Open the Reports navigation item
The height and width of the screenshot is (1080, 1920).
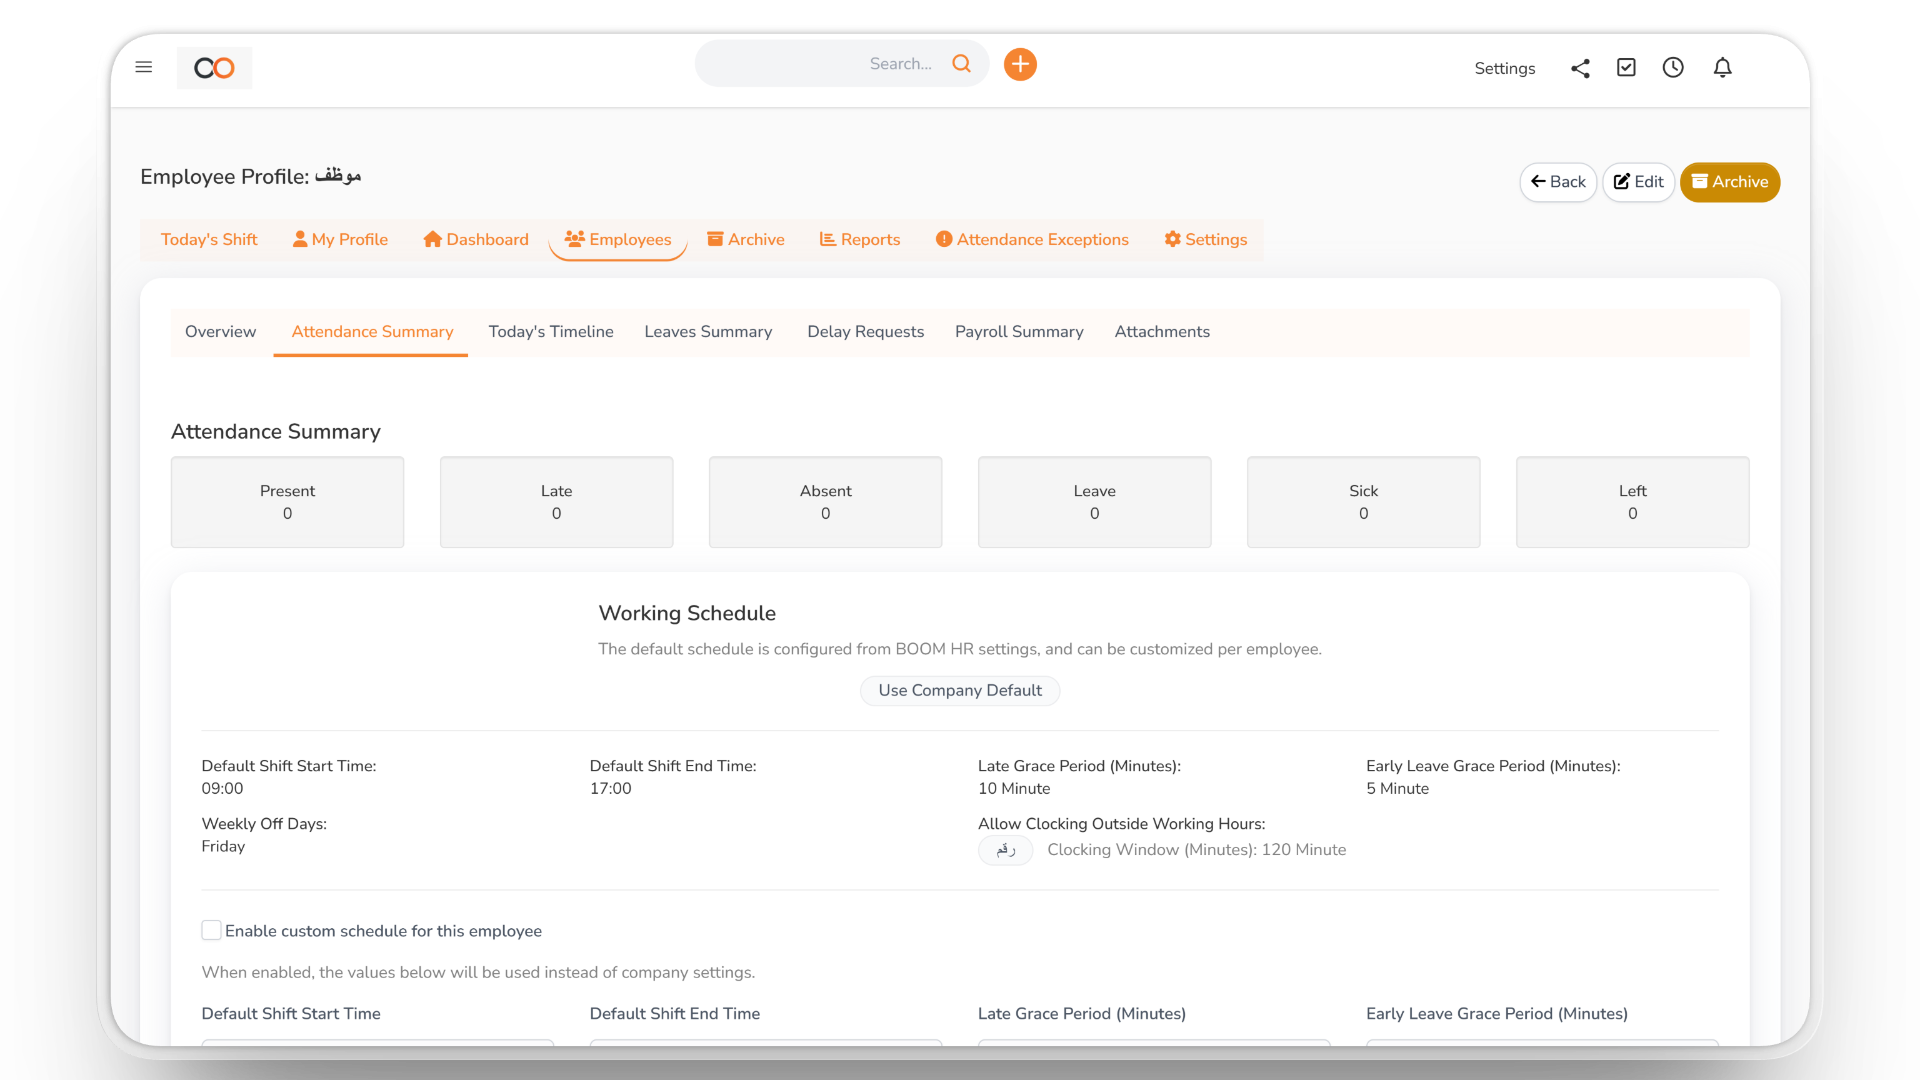point(860,240)
